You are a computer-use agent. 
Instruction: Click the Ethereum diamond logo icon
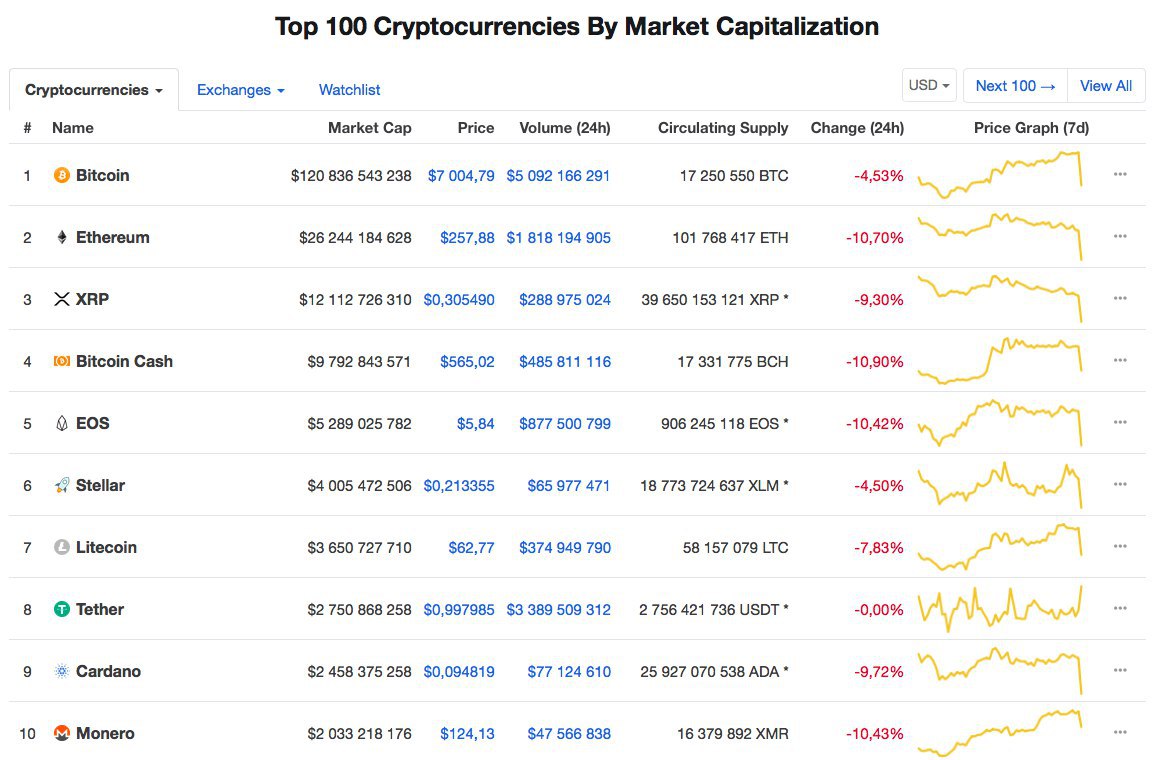[62, 237]
